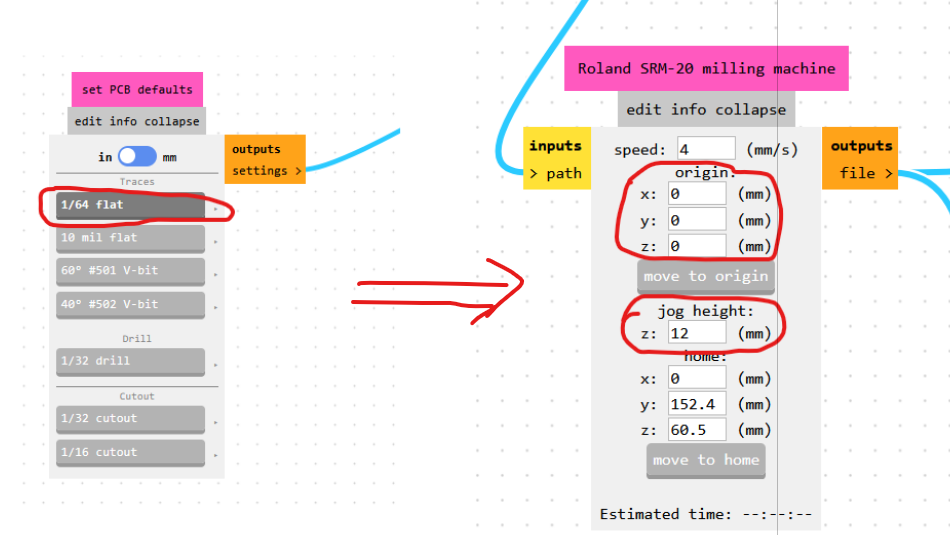This screenshot has width=950, height=535.
Task: Click the 'jog height:' label
Action: [706, 311]
